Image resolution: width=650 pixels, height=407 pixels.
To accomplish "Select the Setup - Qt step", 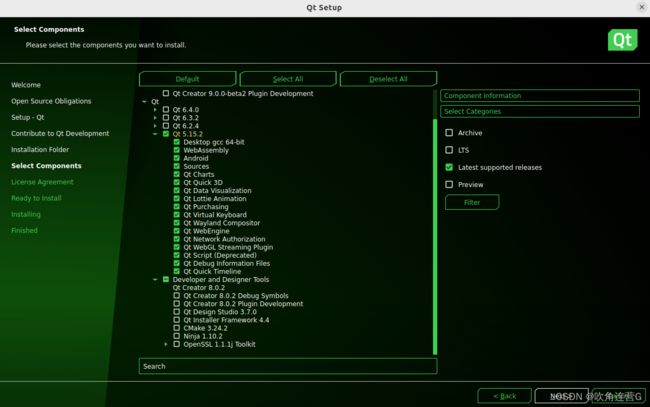I will pyautogui.click(x=27, y=117).
